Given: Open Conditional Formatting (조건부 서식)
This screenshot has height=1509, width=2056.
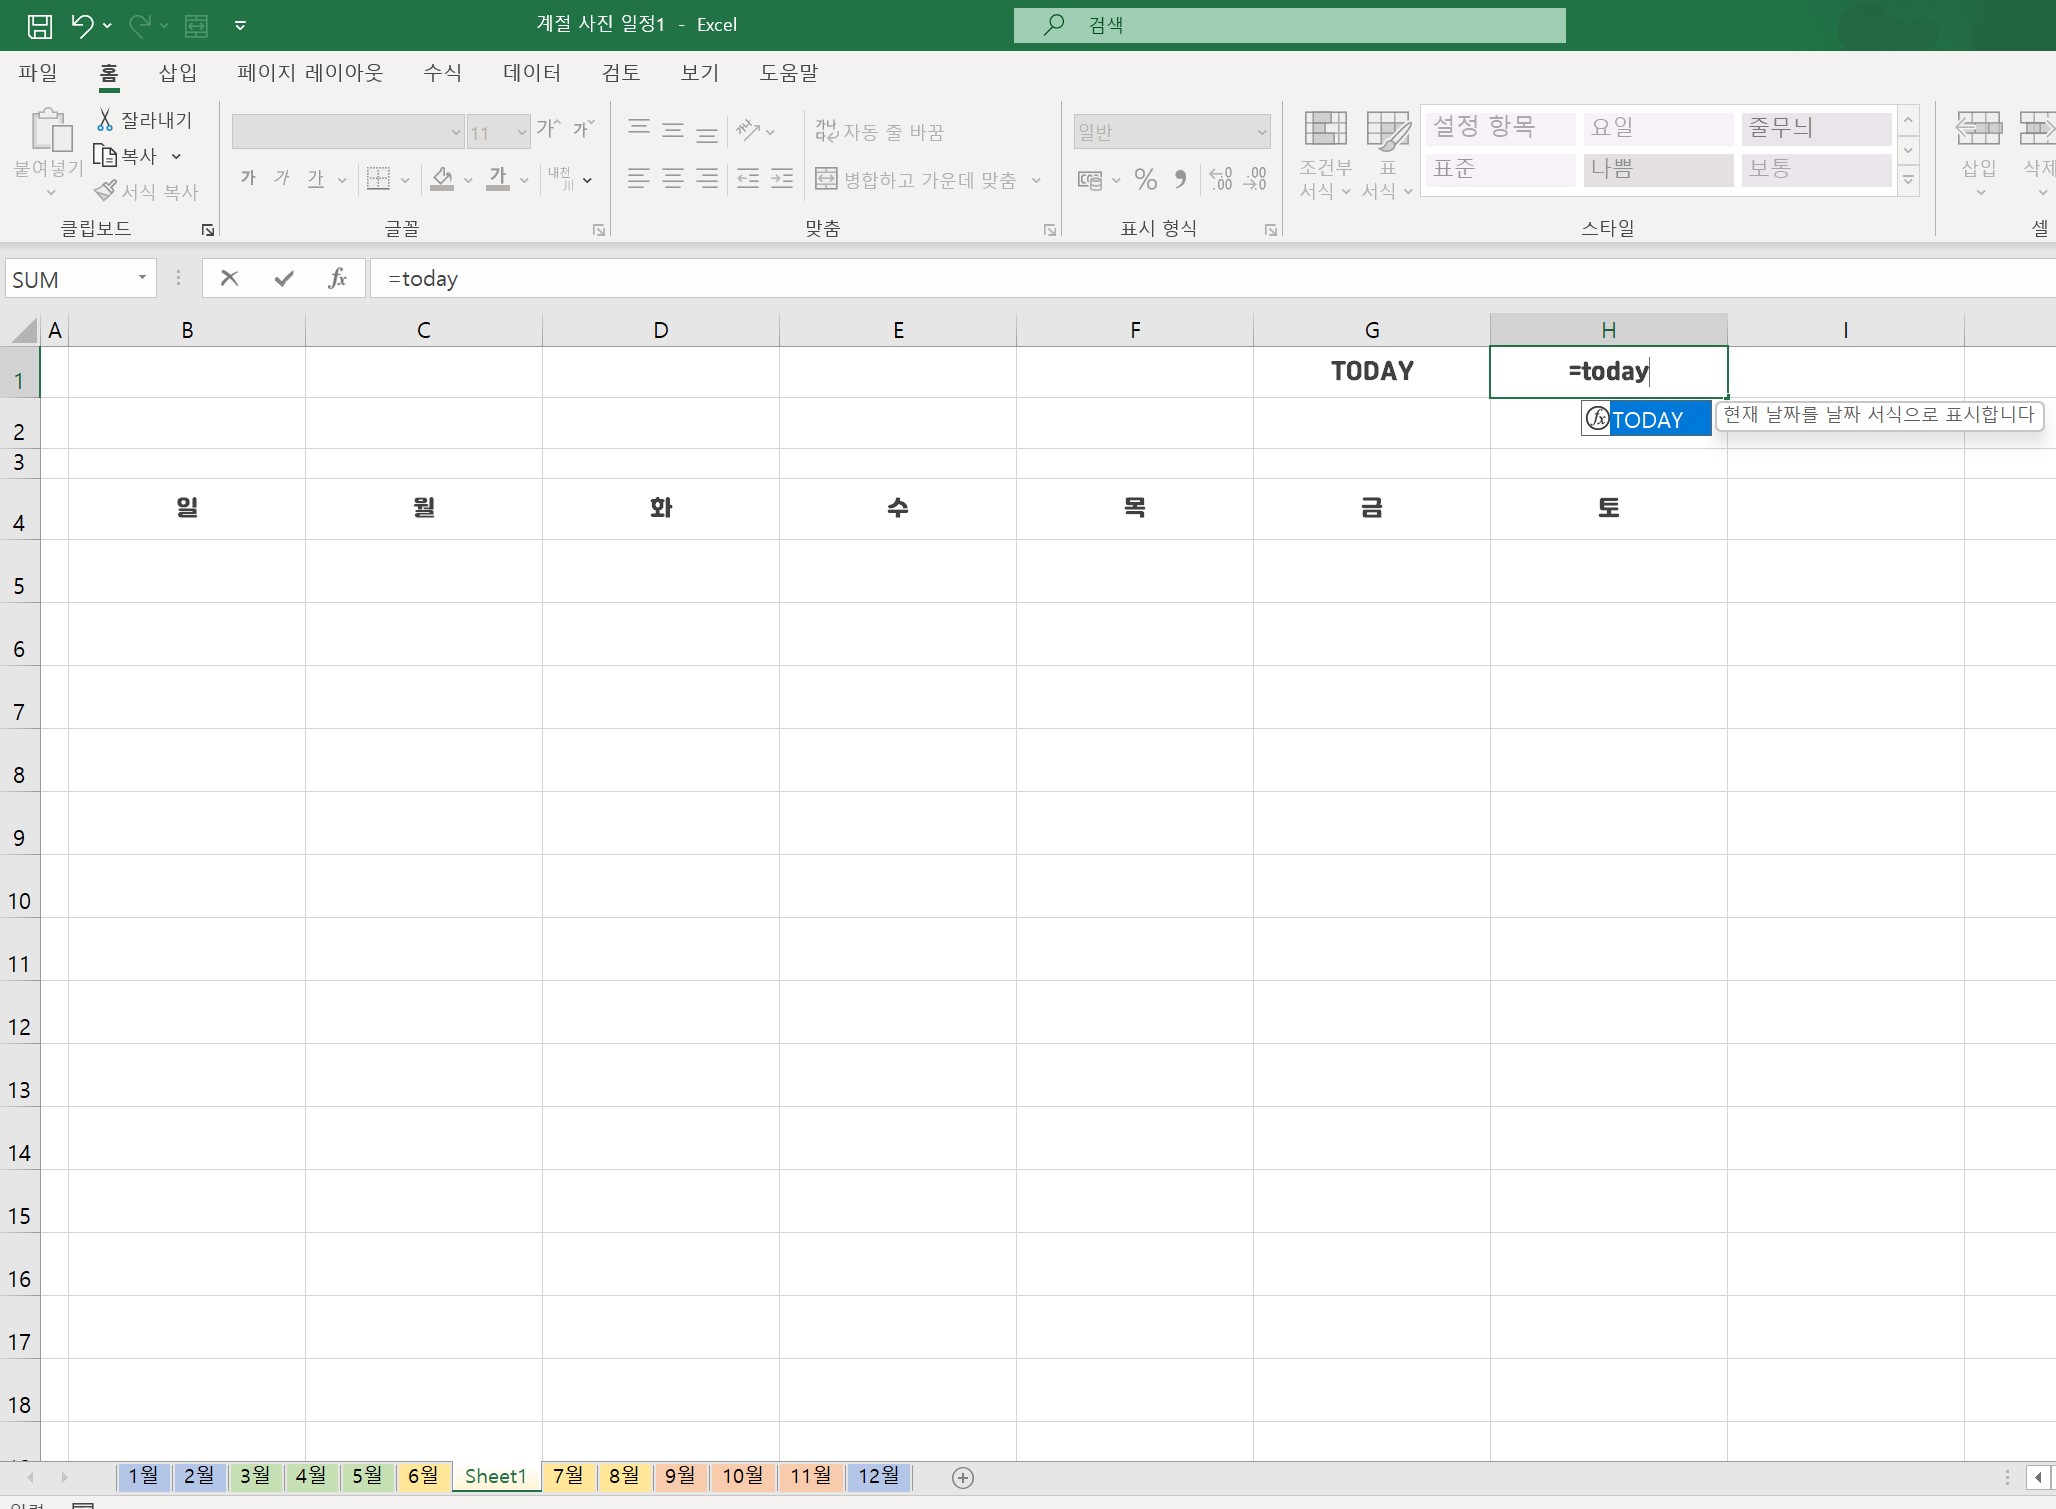Looking at the screenshot, I should (x=1326, y=154).
